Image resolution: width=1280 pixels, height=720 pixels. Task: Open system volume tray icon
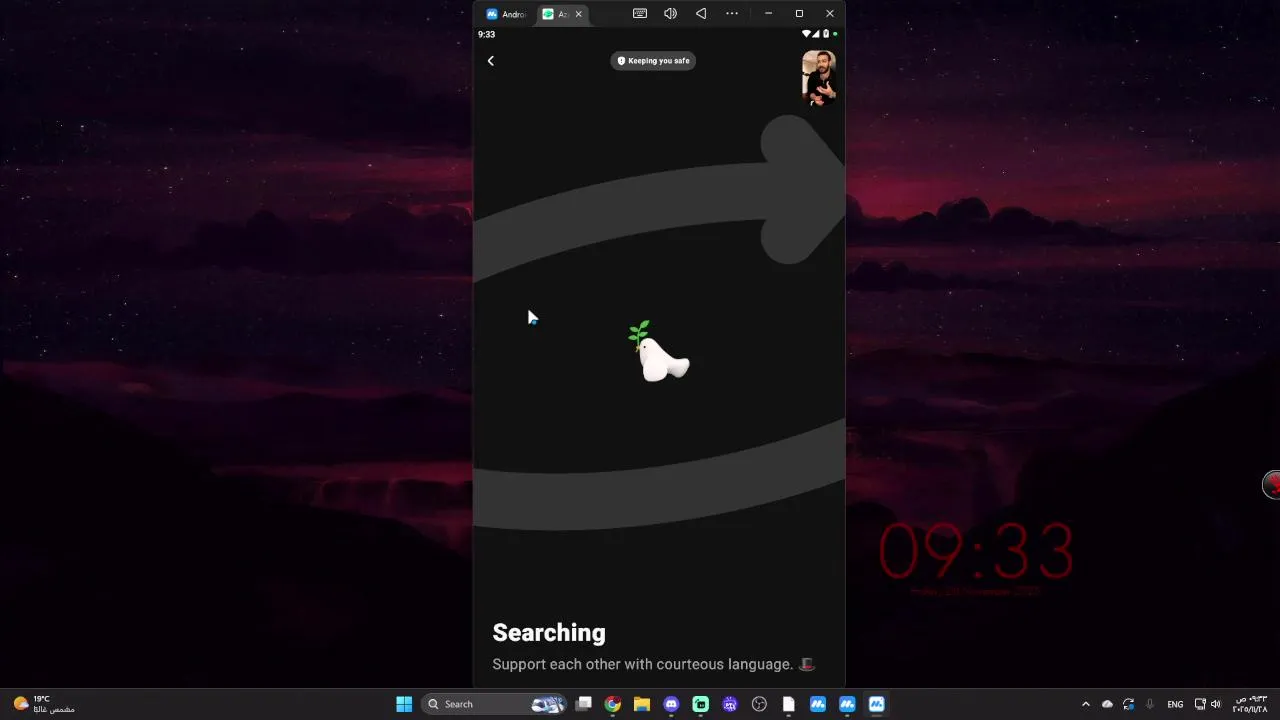click(x=1216, y=704)
